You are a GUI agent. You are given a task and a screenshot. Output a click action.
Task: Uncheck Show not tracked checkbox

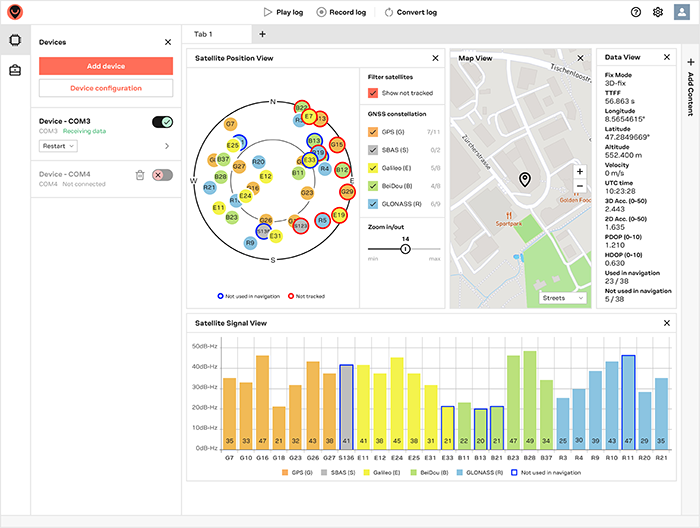374,93
